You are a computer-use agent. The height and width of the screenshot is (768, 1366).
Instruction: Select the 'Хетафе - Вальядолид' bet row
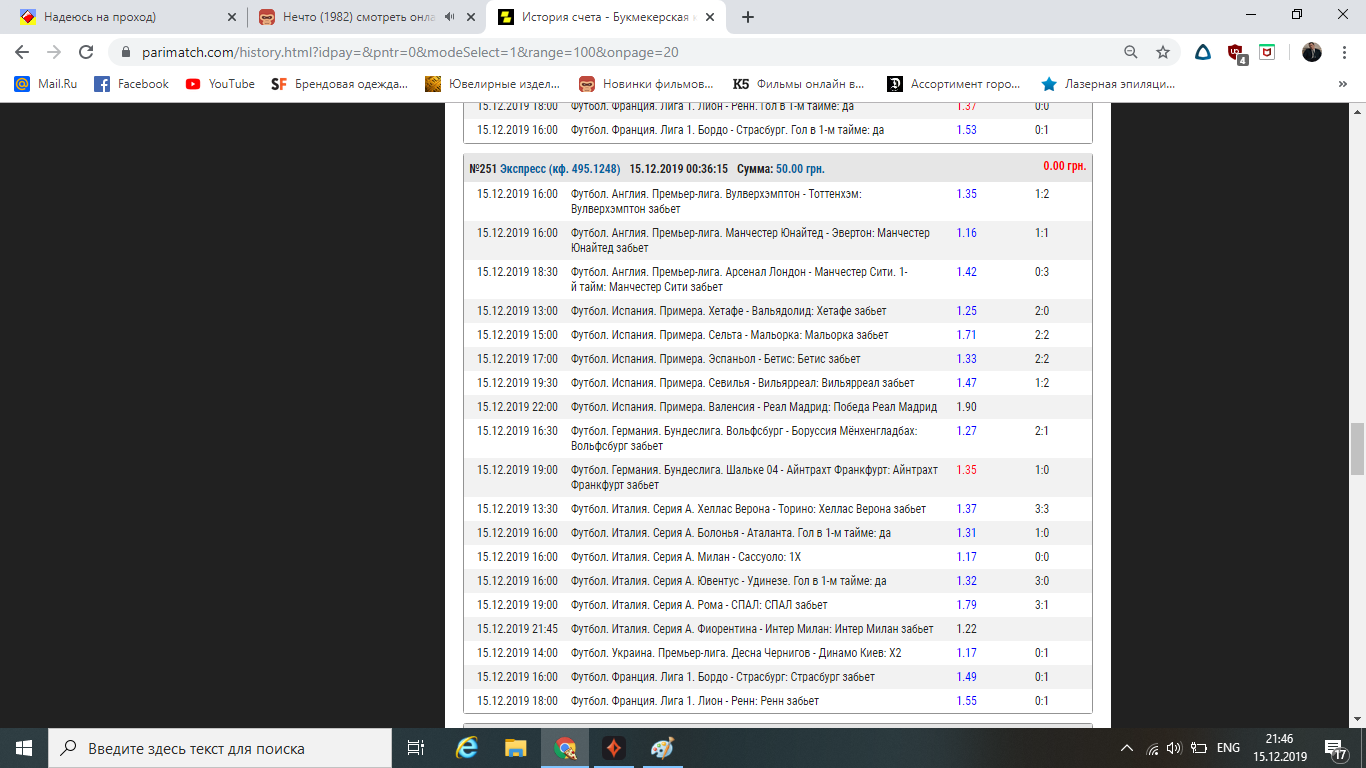pos(778,311)
